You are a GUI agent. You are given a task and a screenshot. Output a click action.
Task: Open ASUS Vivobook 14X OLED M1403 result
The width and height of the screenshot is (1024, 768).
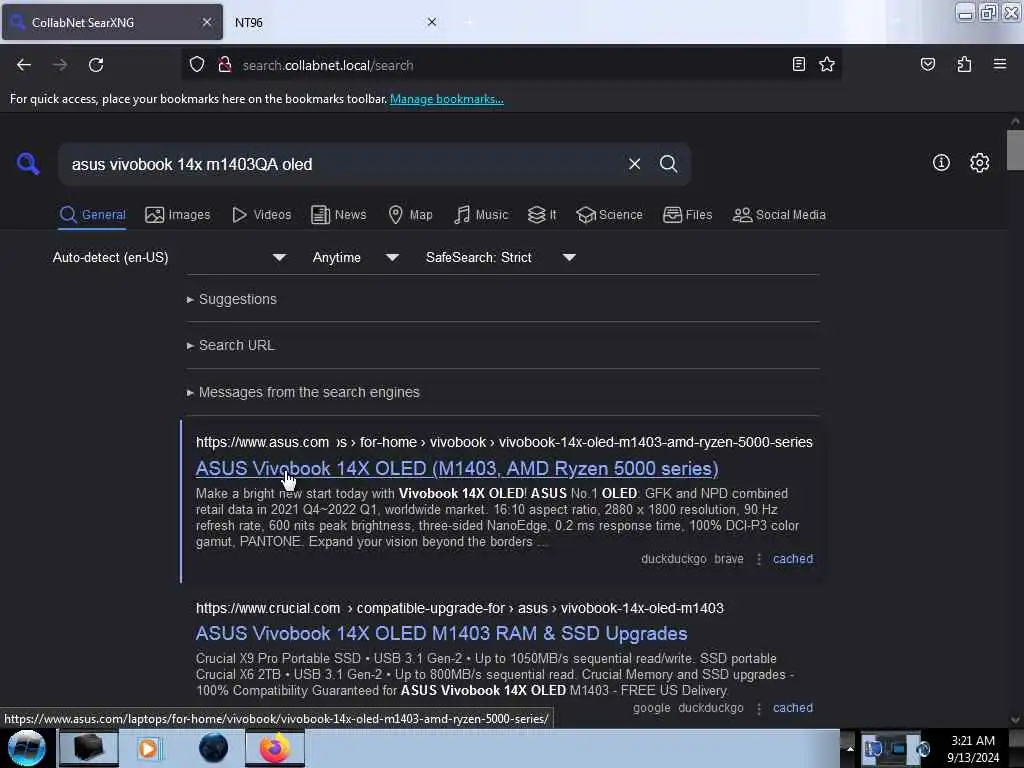pos(457,468)
